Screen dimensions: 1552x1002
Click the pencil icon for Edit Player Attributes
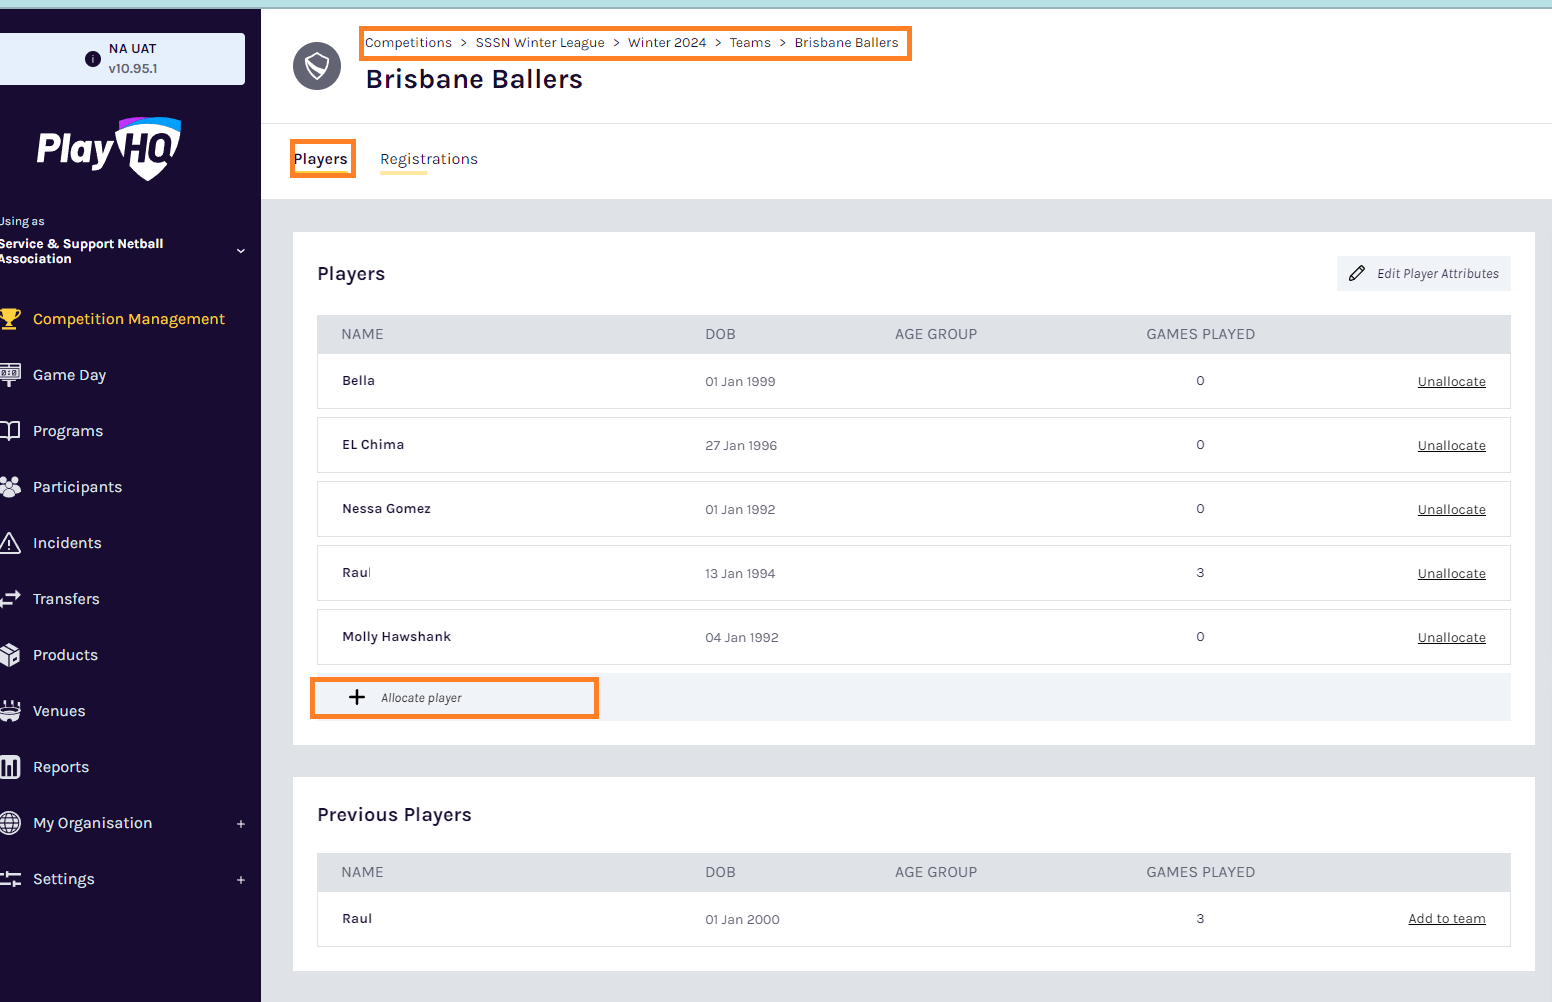coord(1357,273)
